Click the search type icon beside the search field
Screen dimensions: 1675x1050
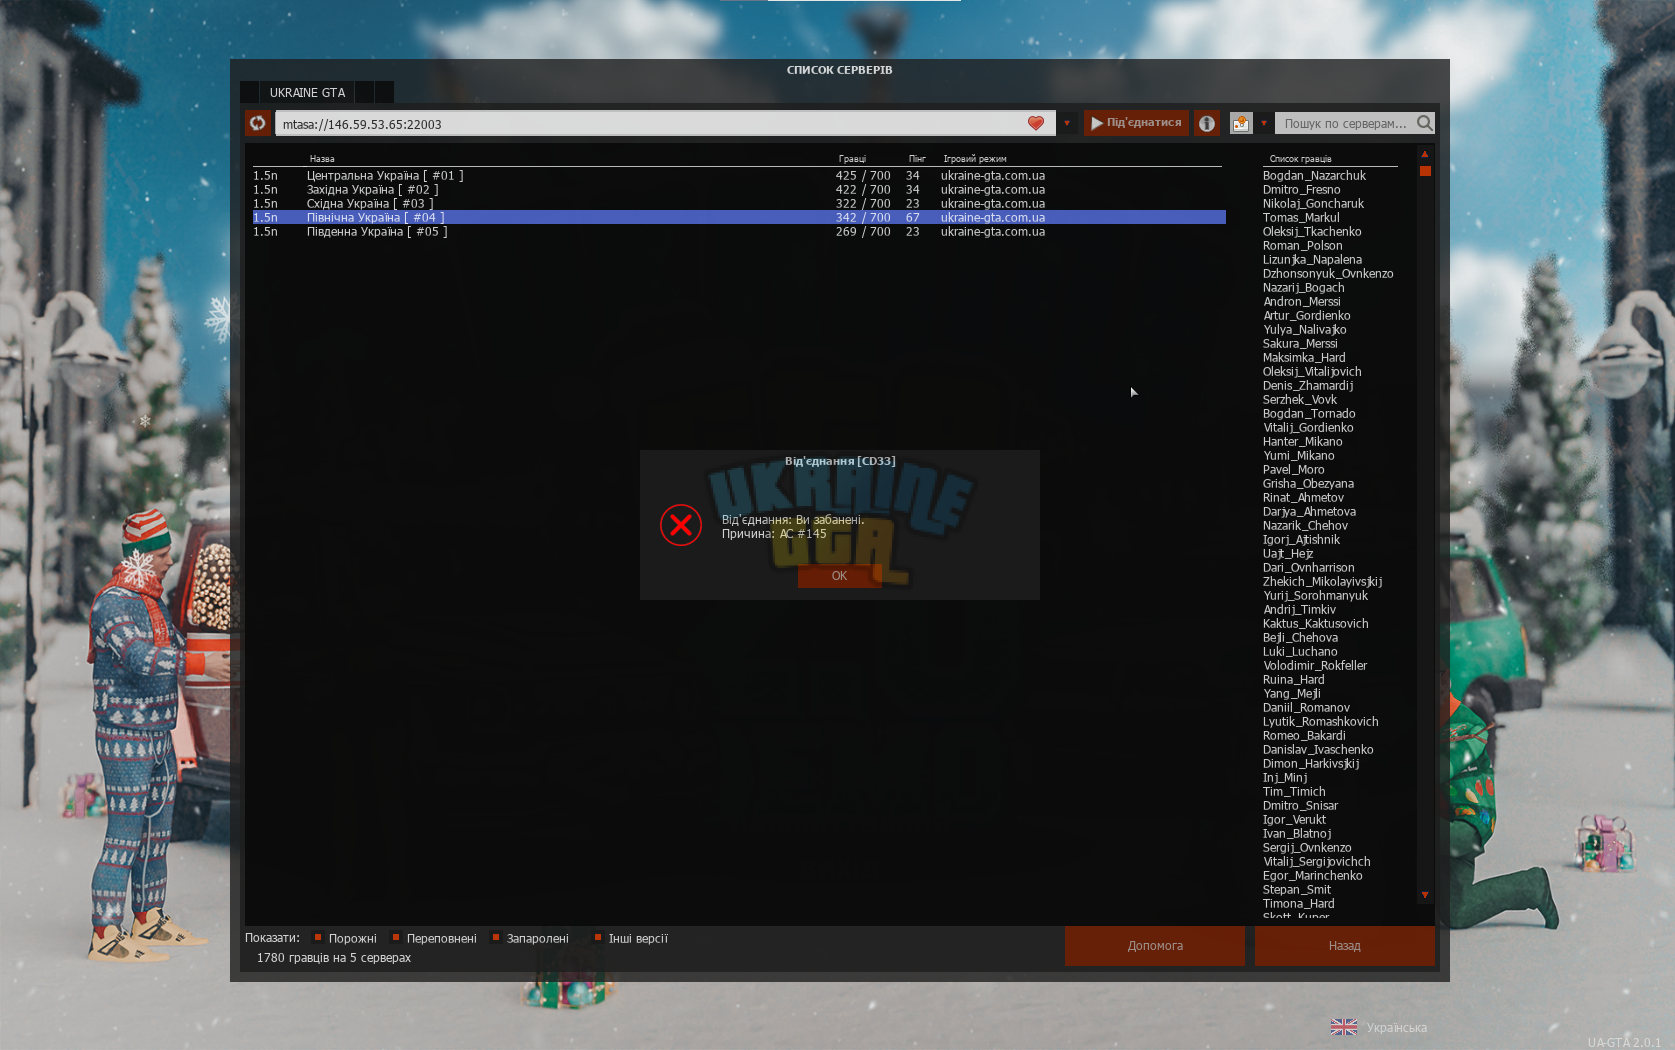[x=1241, y=123]
